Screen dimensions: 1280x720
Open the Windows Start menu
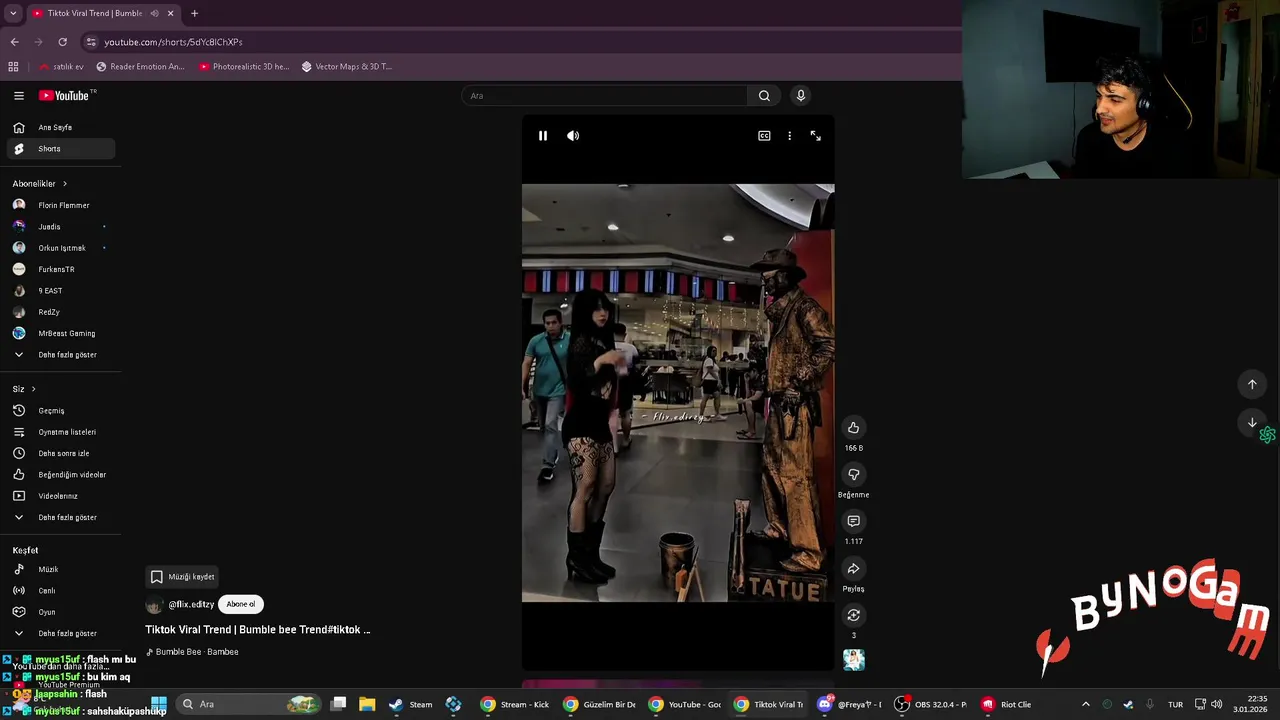click(x=158, y=704)
